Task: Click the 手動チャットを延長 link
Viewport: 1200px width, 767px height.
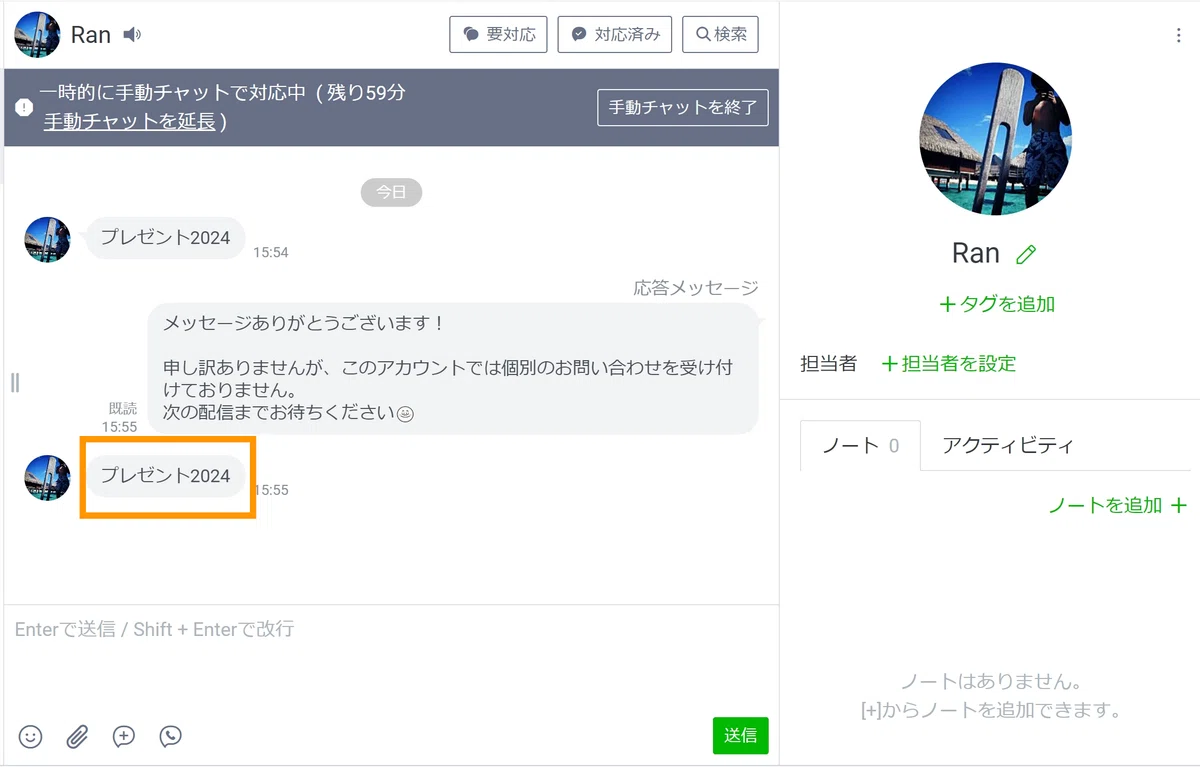Action: tap(129, 121)
